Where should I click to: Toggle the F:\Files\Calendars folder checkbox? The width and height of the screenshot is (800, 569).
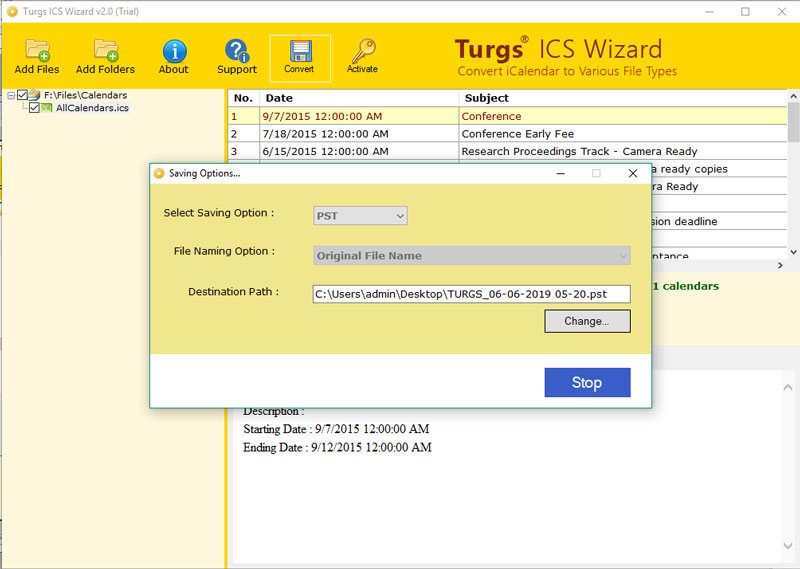coord(23,95)
